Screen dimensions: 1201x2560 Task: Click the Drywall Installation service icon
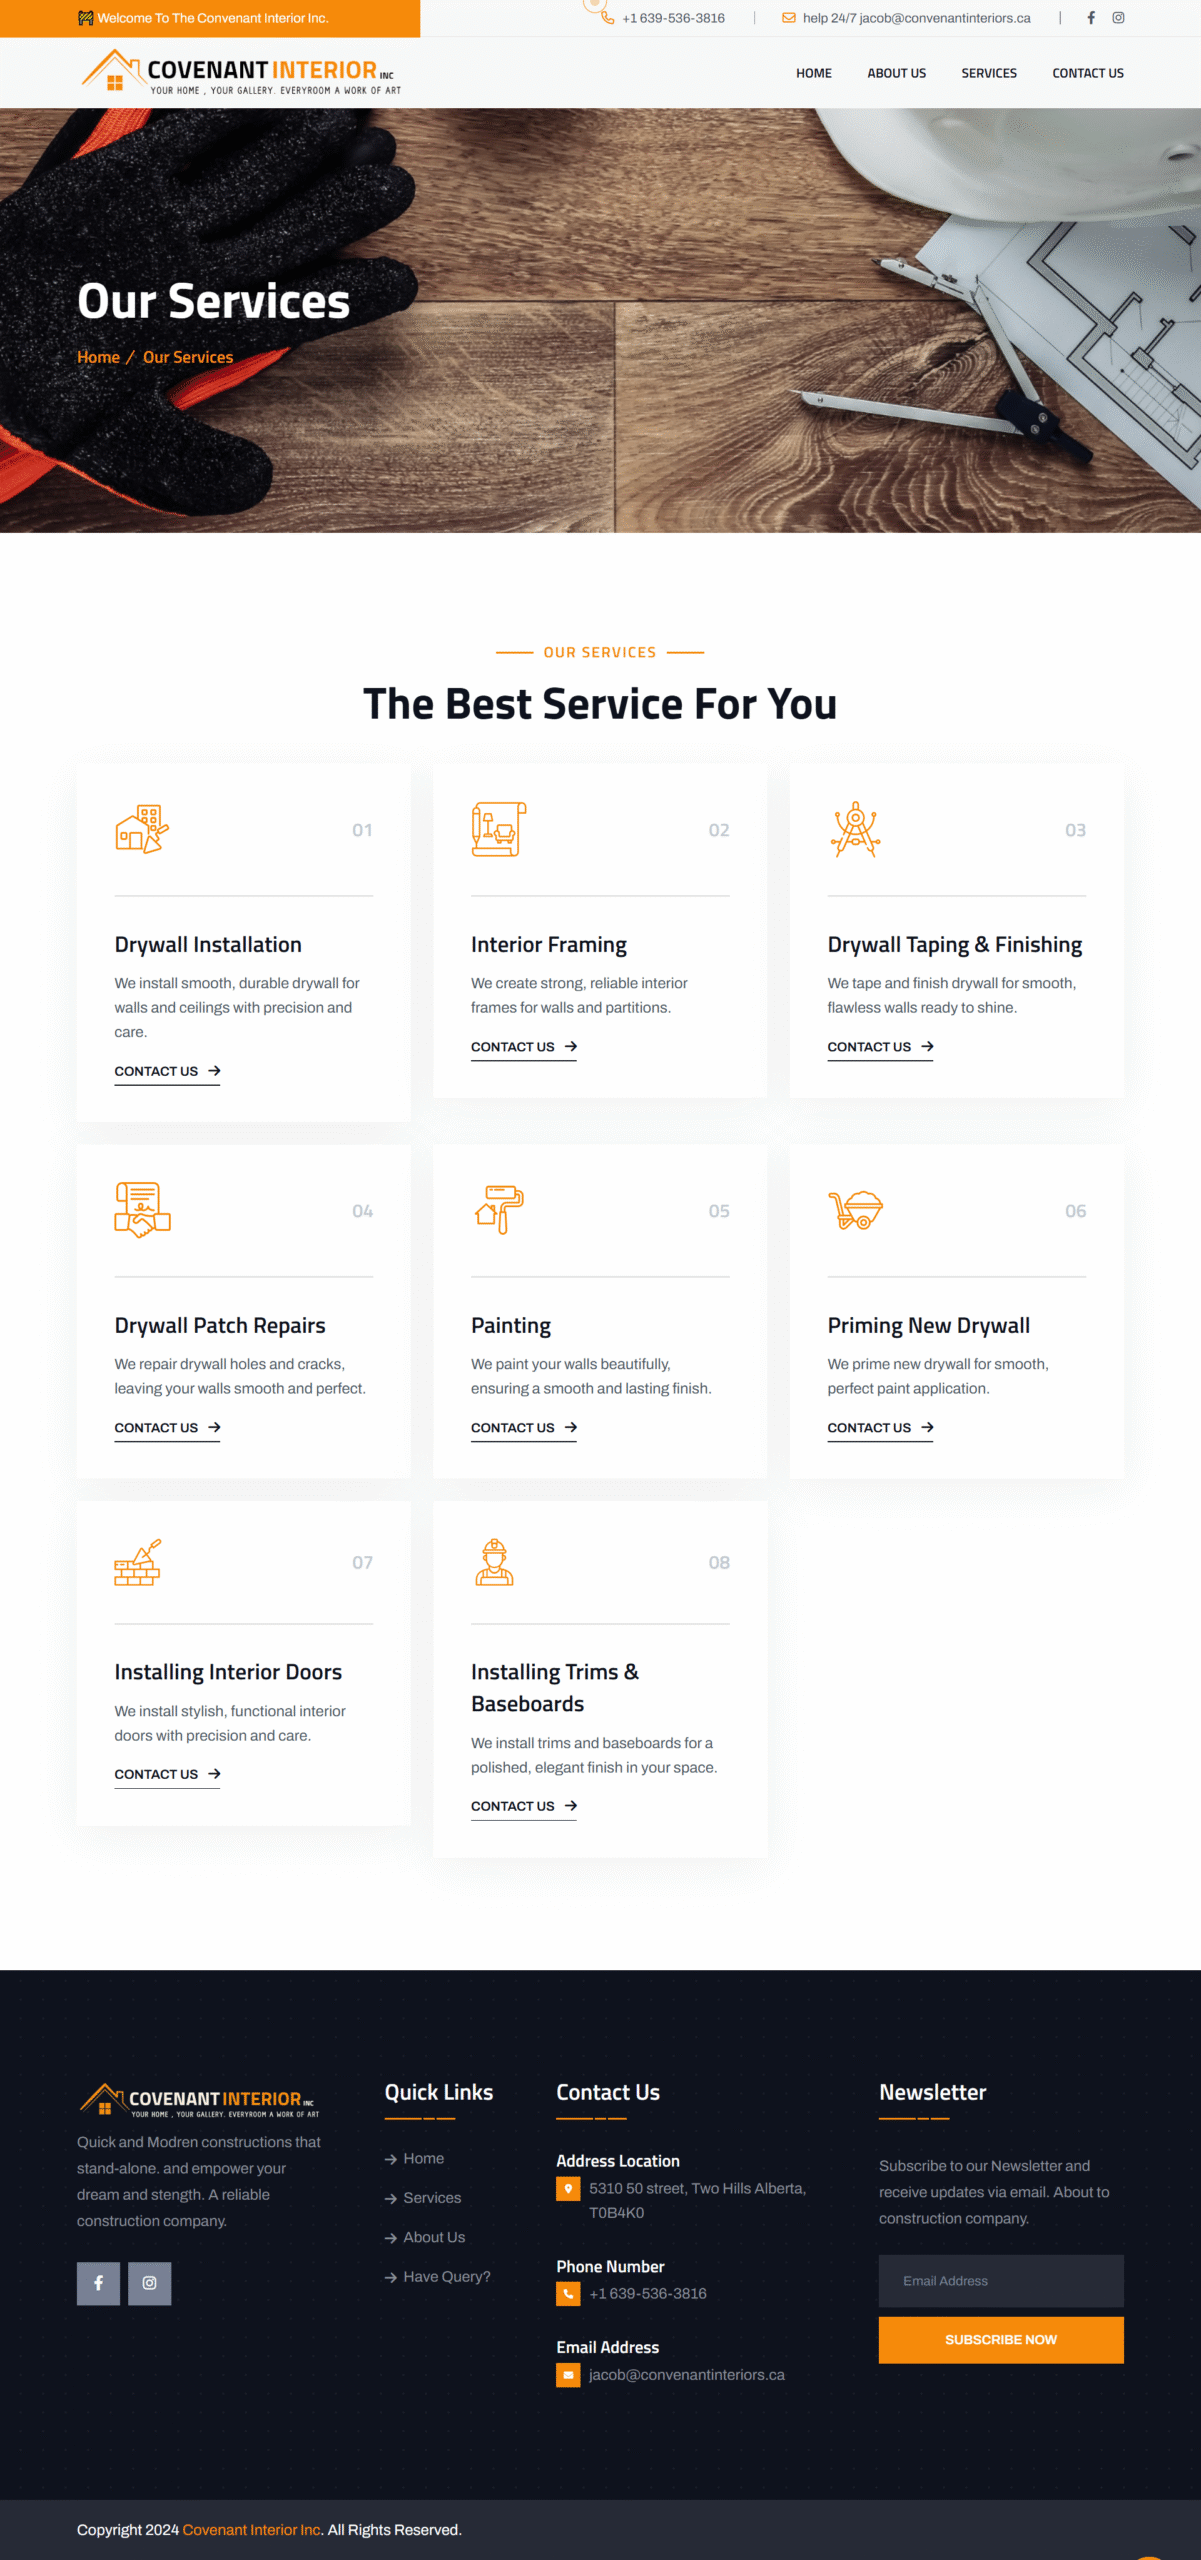142,829
